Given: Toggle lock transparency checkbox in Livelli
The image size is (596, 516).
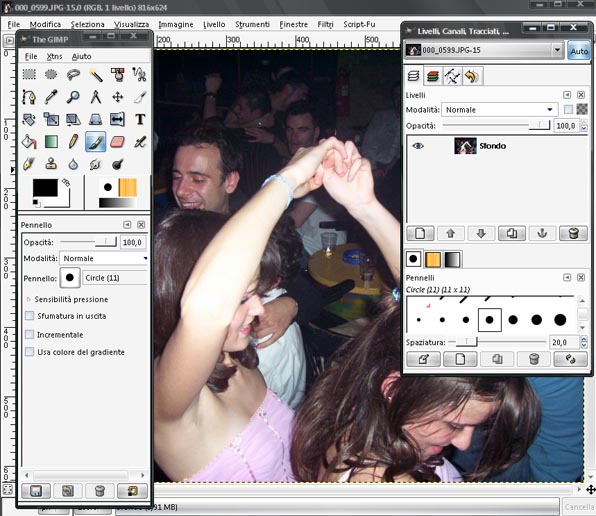Looking at the screenshot, I should [568, 109].
